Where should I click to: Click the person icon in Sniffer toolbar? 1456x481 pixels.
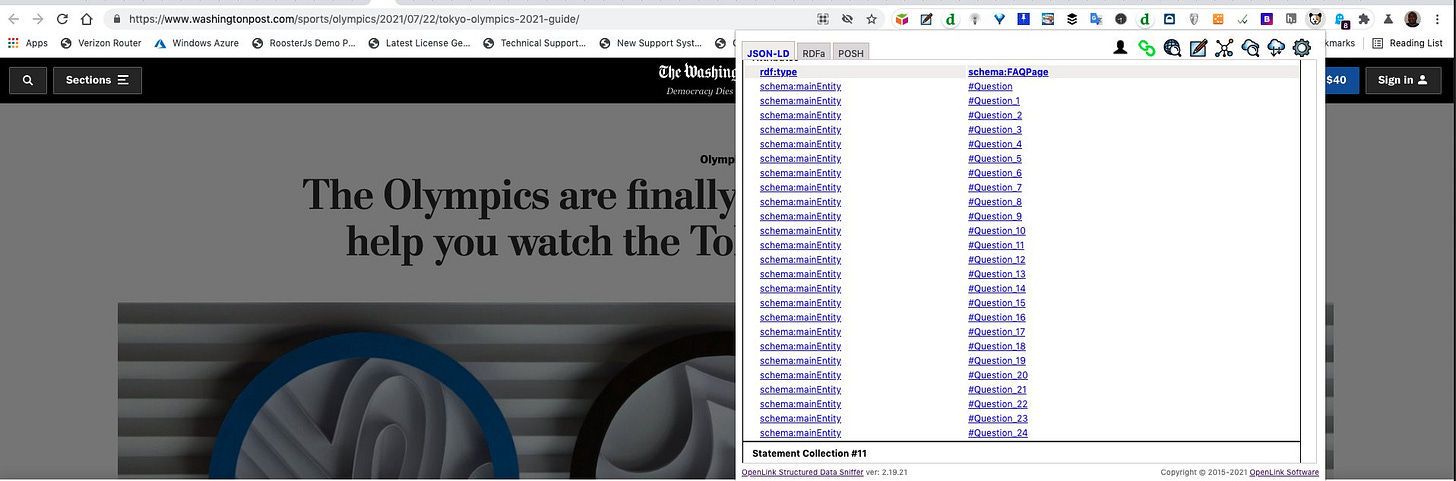point(1121,47)
